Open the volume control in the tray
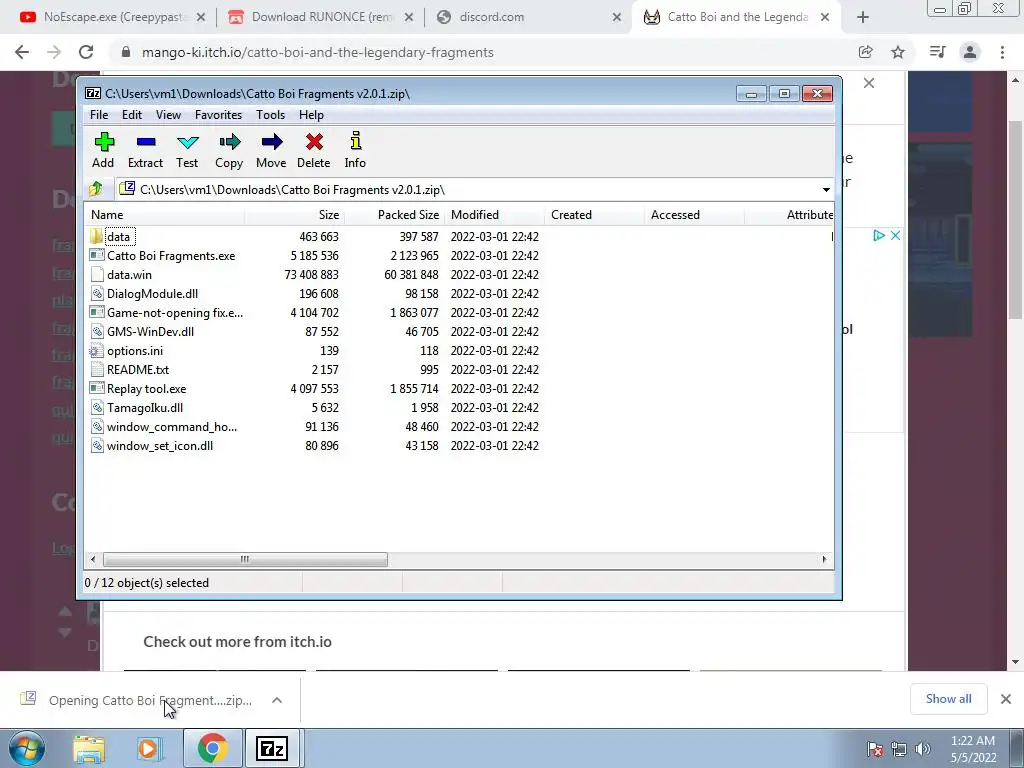Image resolution: width=1024 pixels, height=768 pixels. pos(923,749)
